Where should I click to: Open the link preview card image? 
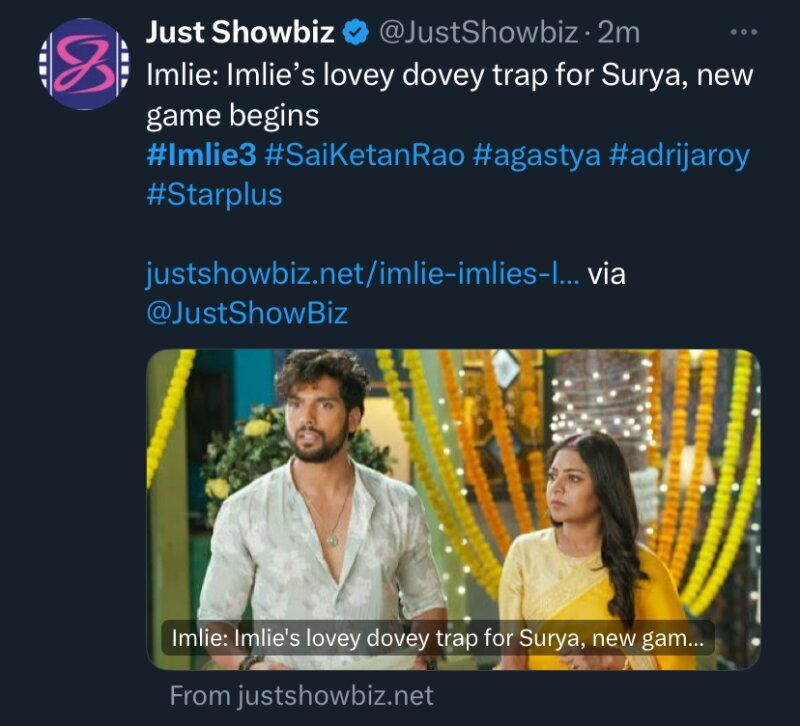(x=453, y=480)
